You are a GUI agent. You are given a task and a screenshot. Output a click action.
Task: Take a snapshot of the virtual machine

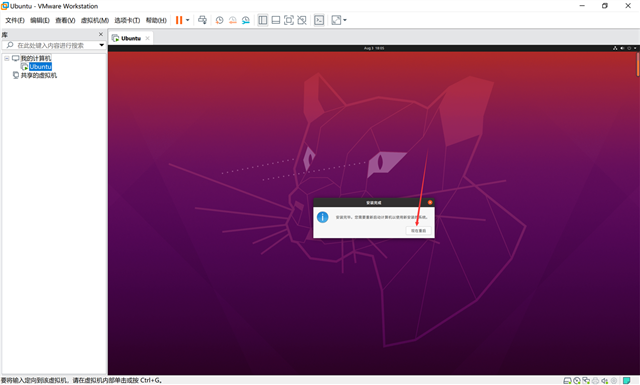click(x=220, y=20)
